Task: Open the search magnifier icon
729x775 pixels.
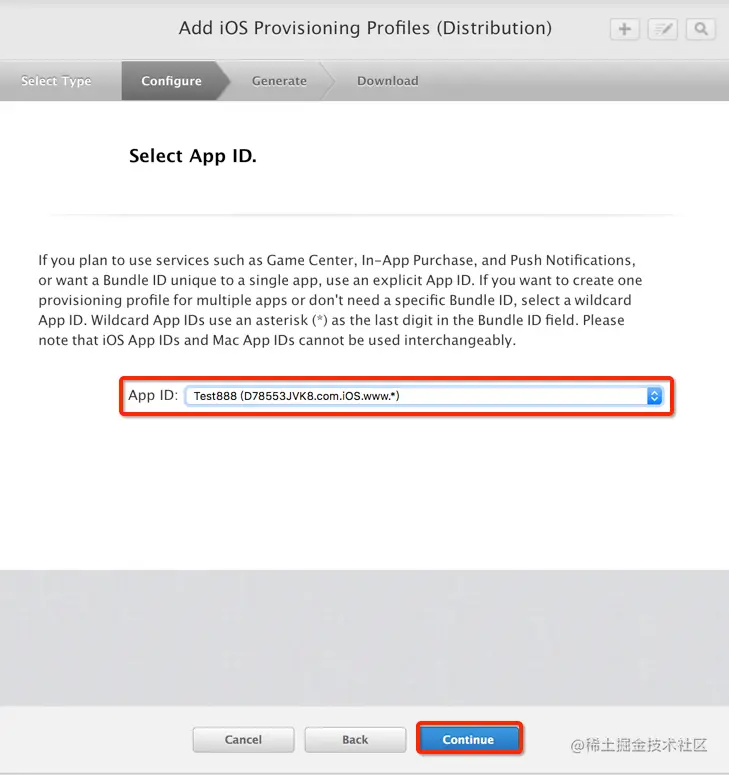Action: coord(701,29)
